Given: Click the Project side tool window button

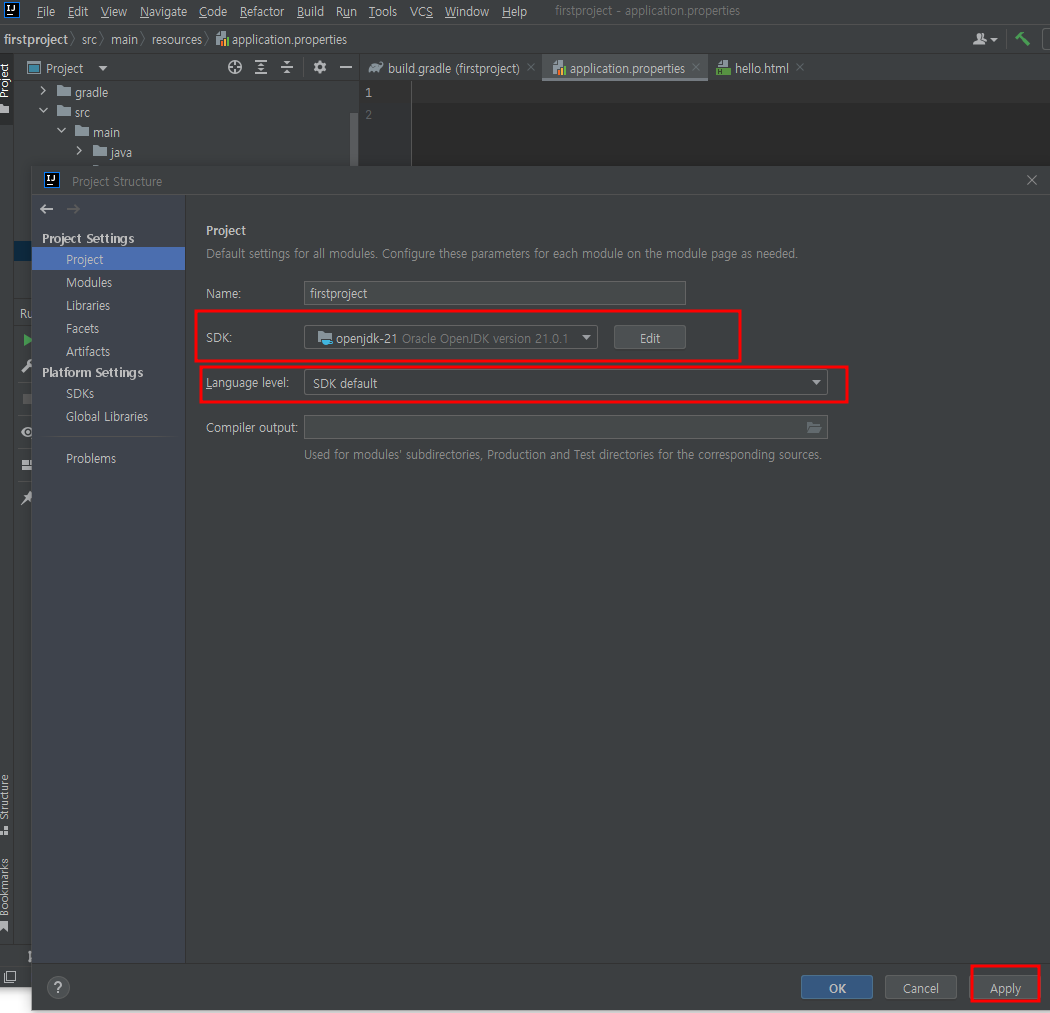Looking at the screenshot, I should [5, 88].
